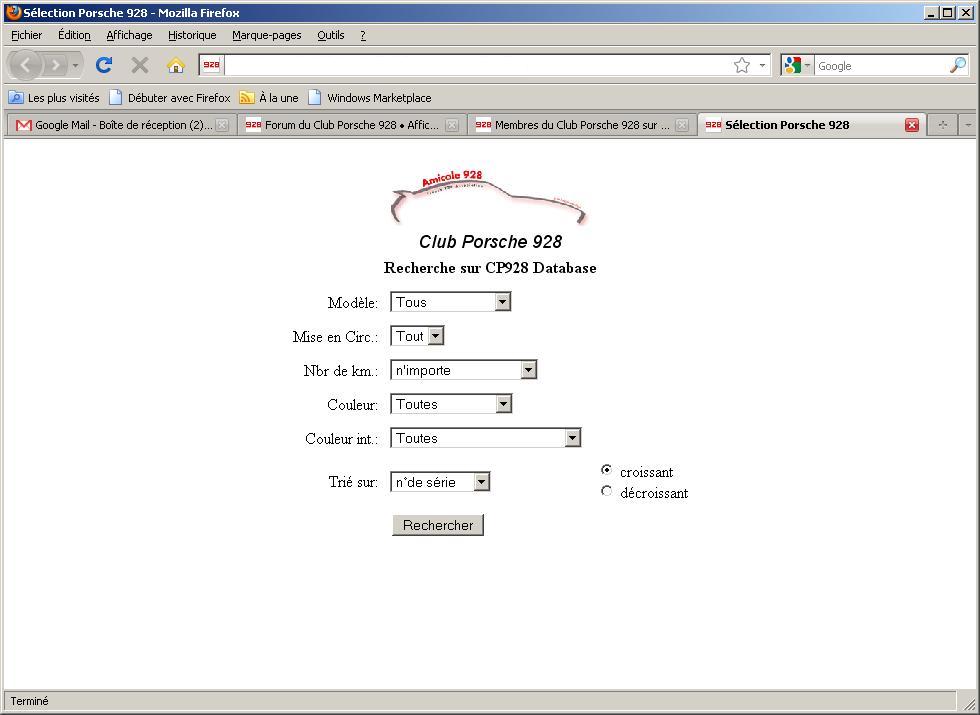980x715 pixels.
Task: Open the Marque-pages menu
Action: 267,36
